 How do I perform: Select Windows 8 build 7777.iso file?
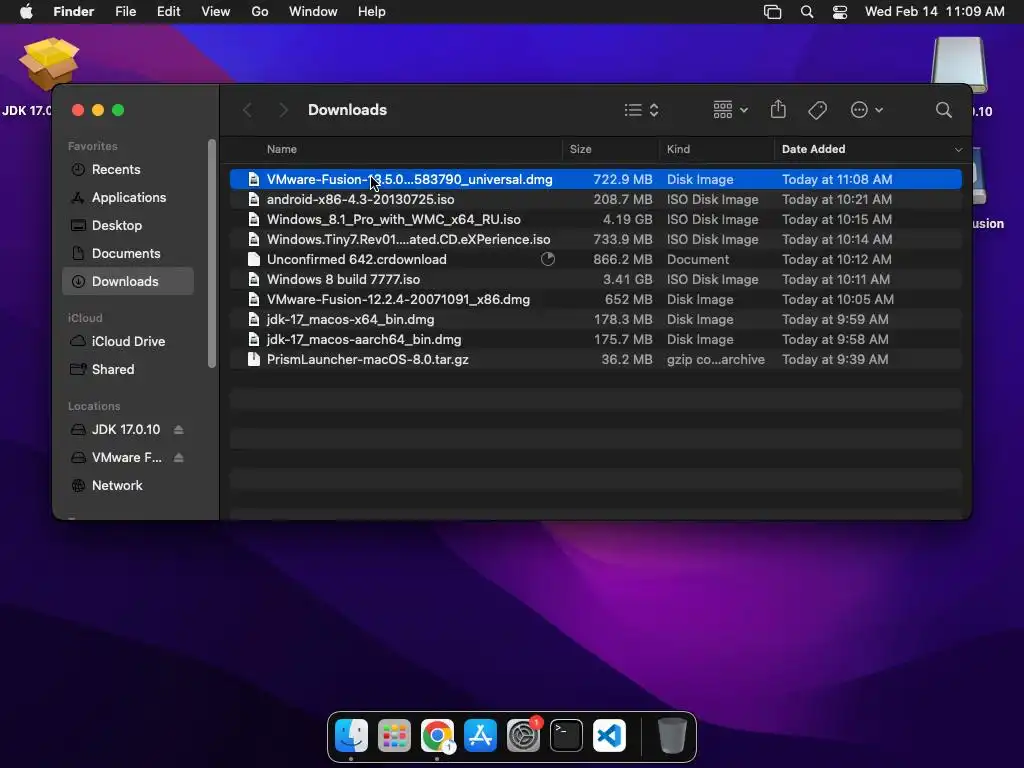click(596, 280)
